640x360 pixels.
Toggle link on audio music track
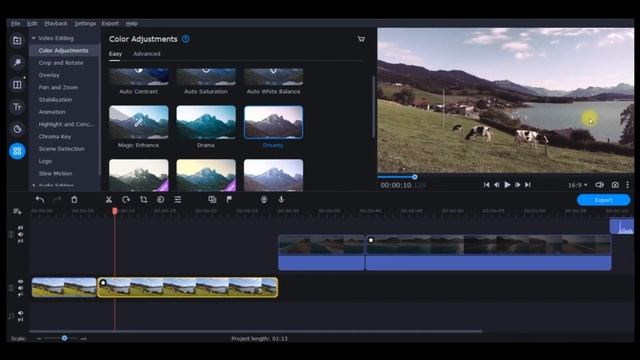pyautogui.click(x=20, y=320)
